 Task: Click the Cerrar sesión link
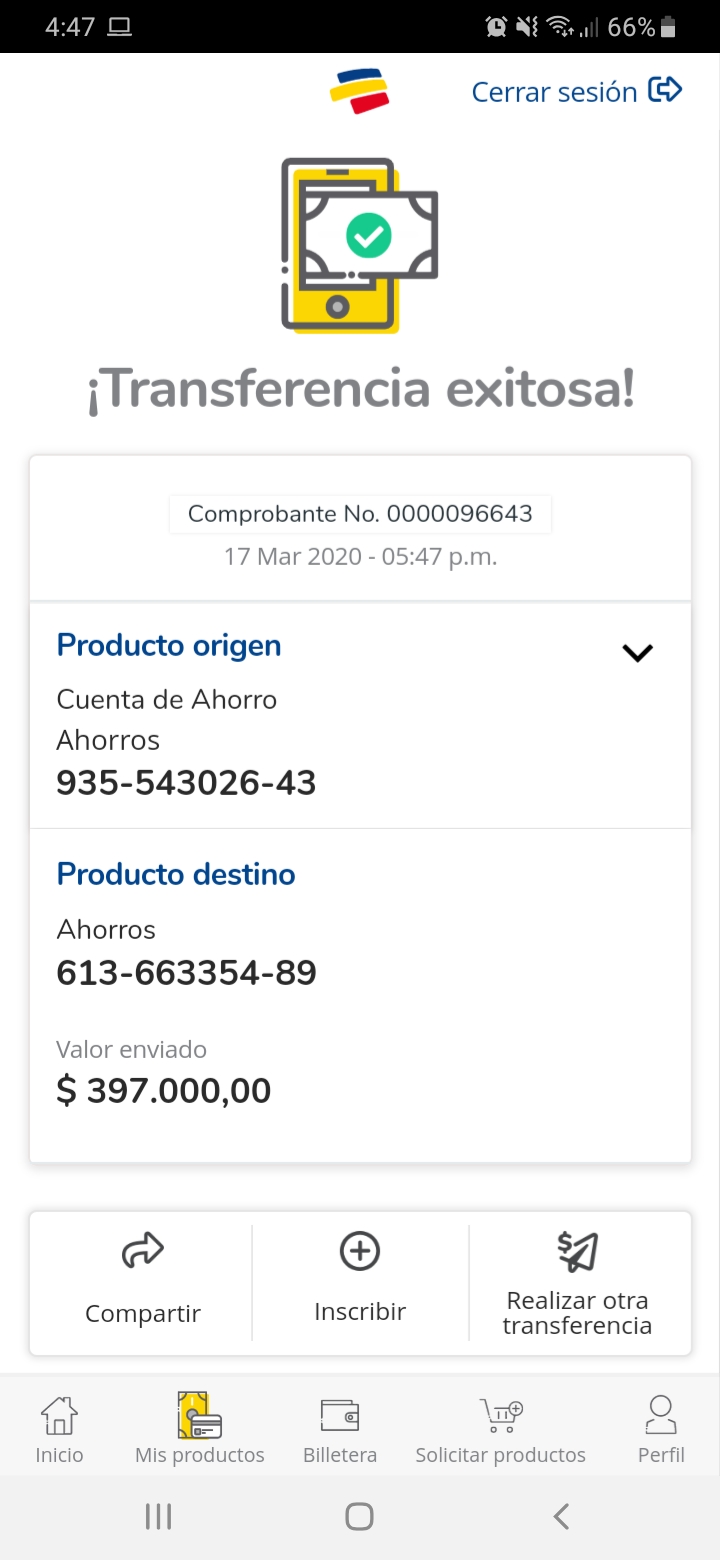[x=554, y=92]
